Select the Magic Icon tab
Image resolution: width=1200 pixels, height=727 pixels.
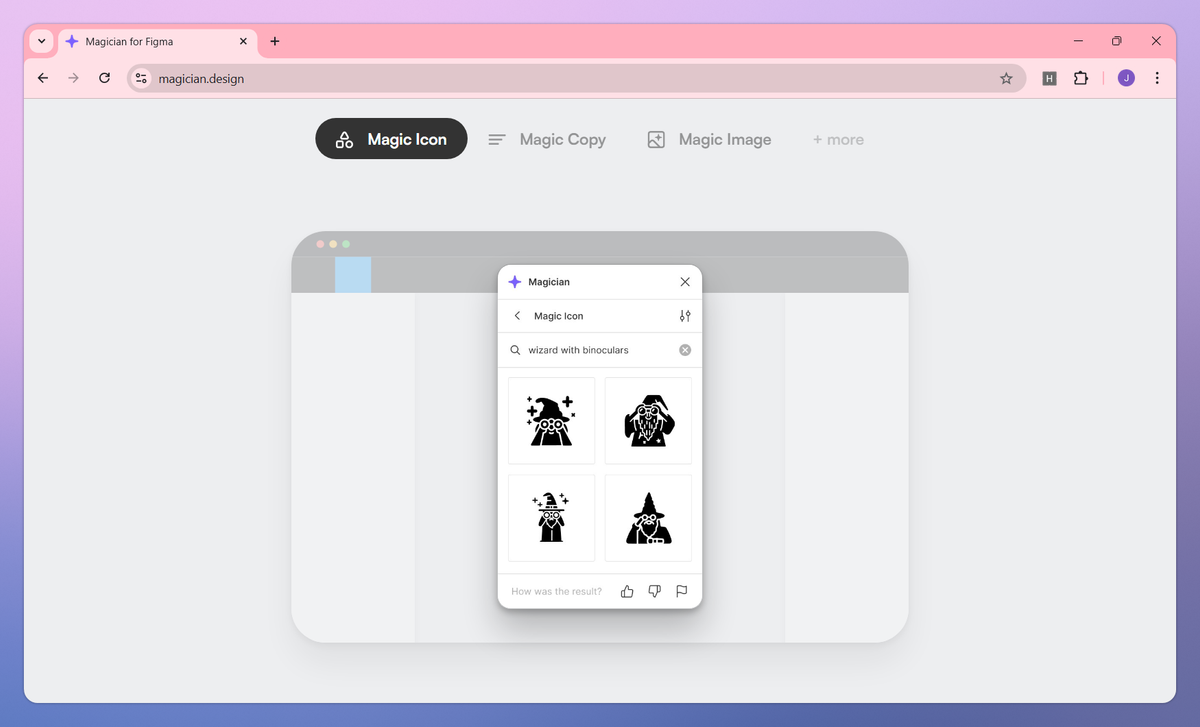click(x=391, y=139)
